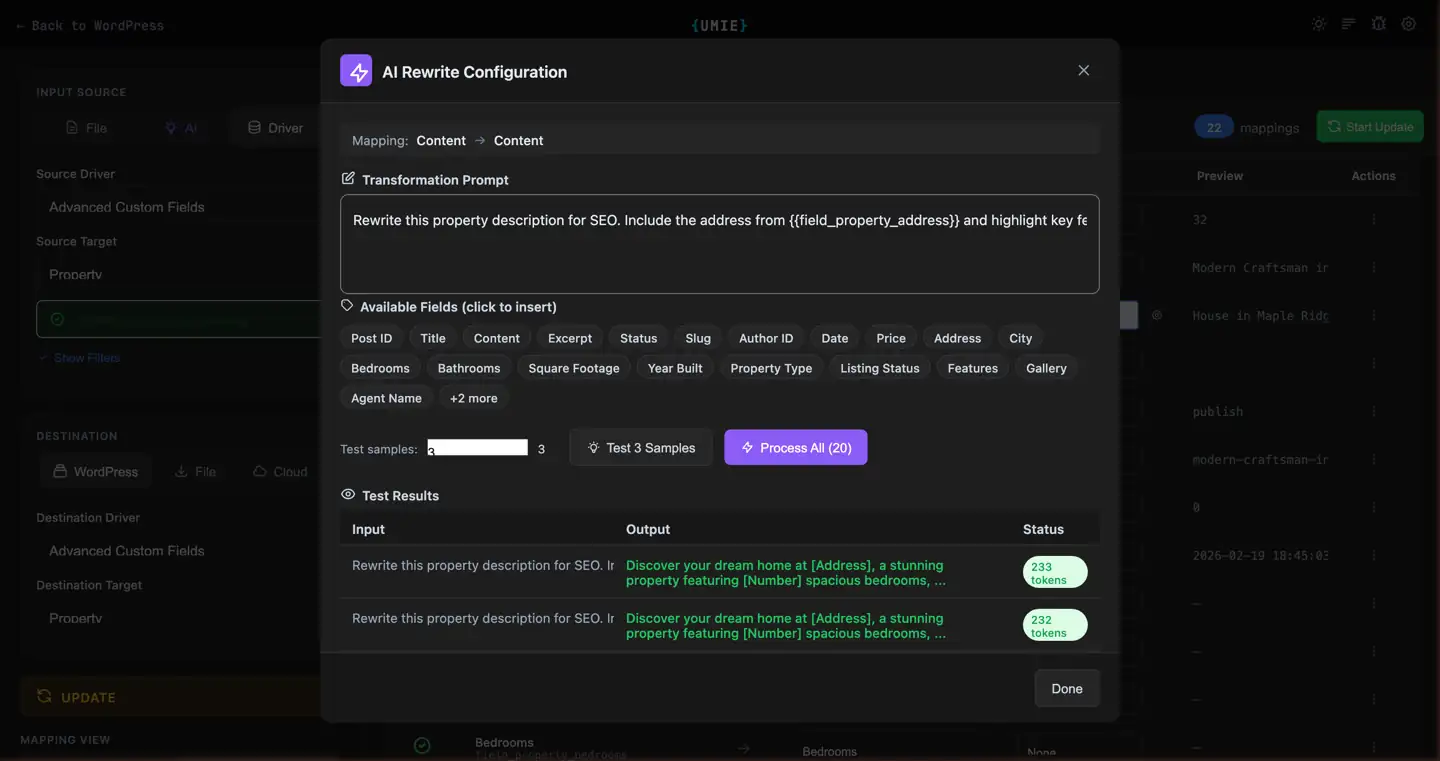Open the settings gear icon in top bar
Viewport: 1440px width, 761px height.
1409,24
